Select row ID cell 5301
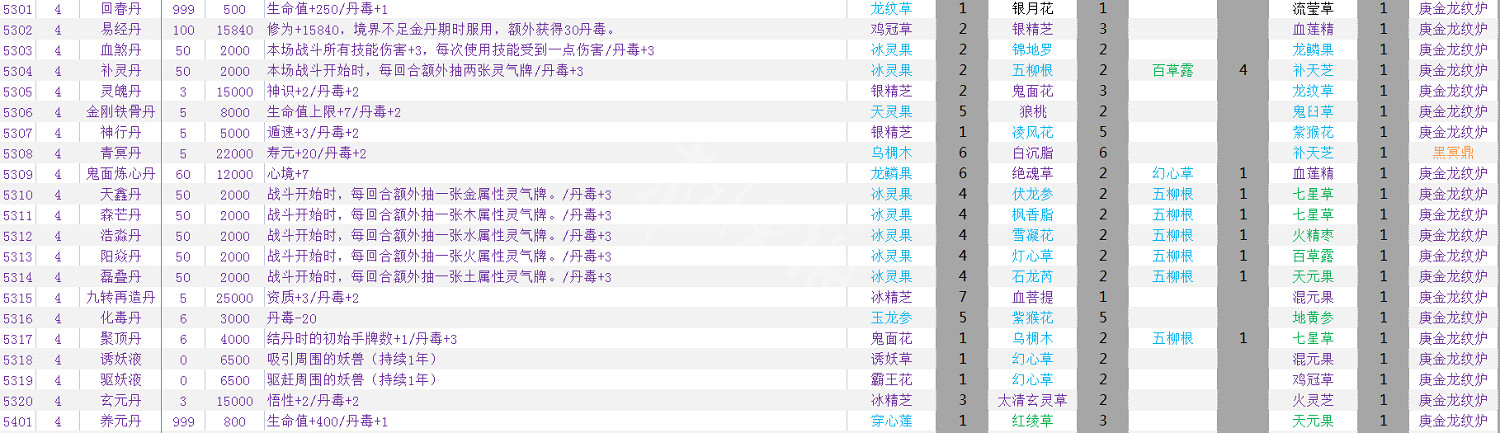Image resolution: width=1500 pixels, height=433 pixels. [18, 8]
